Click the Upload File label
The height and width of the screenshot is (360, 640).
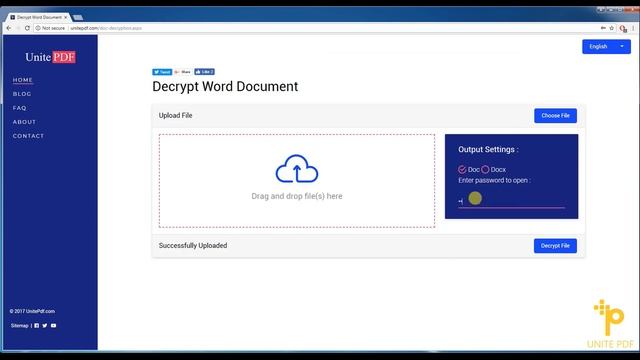tap(176, 116)
